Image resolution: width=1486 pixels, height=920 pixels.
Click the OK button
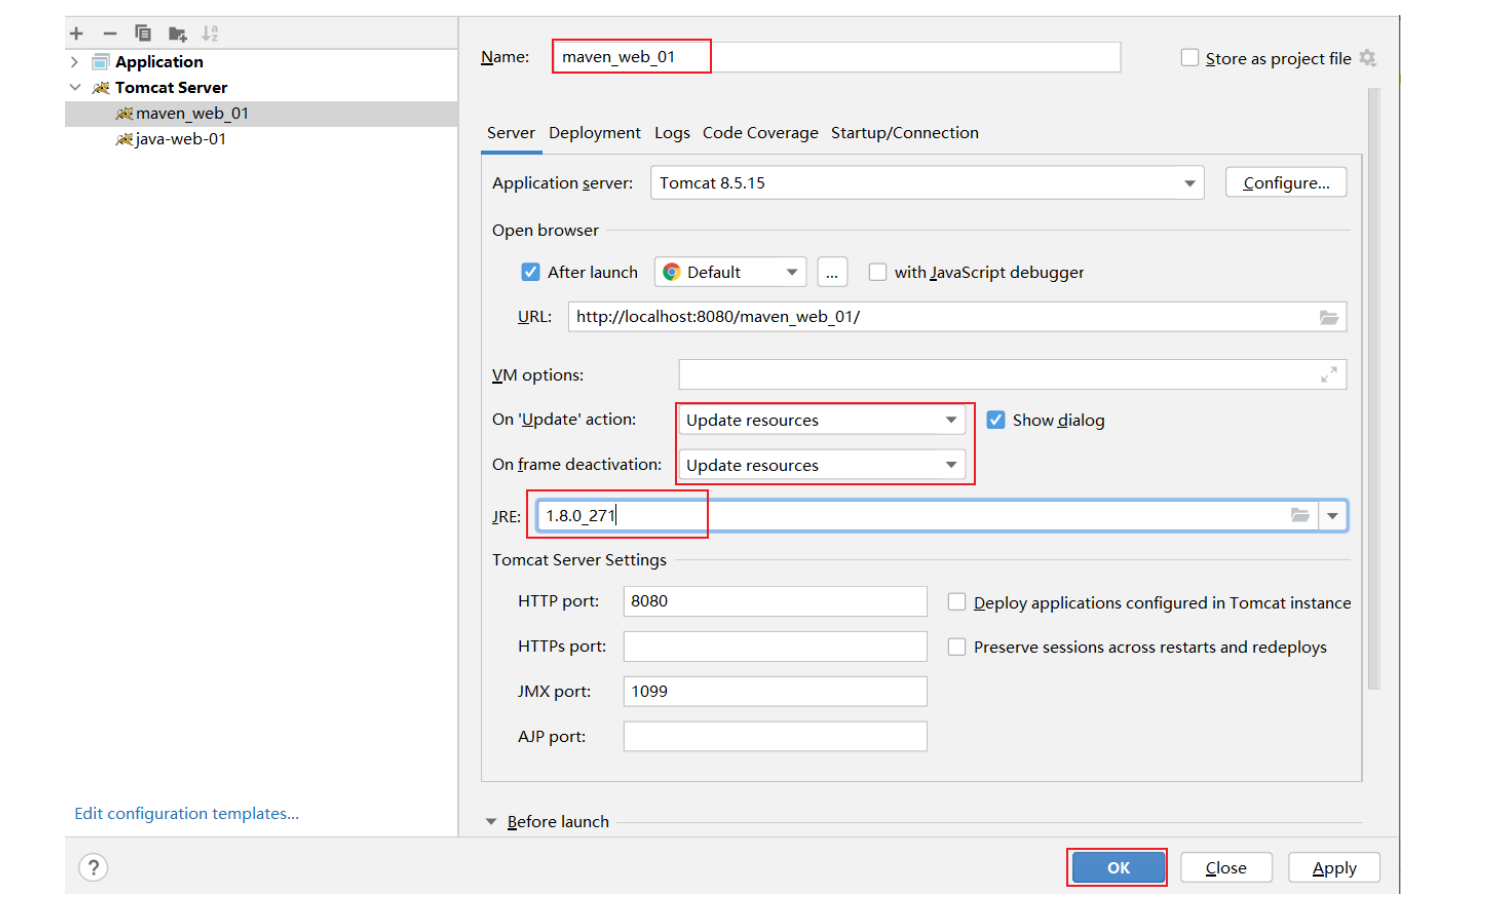[x=1118, y=868]
